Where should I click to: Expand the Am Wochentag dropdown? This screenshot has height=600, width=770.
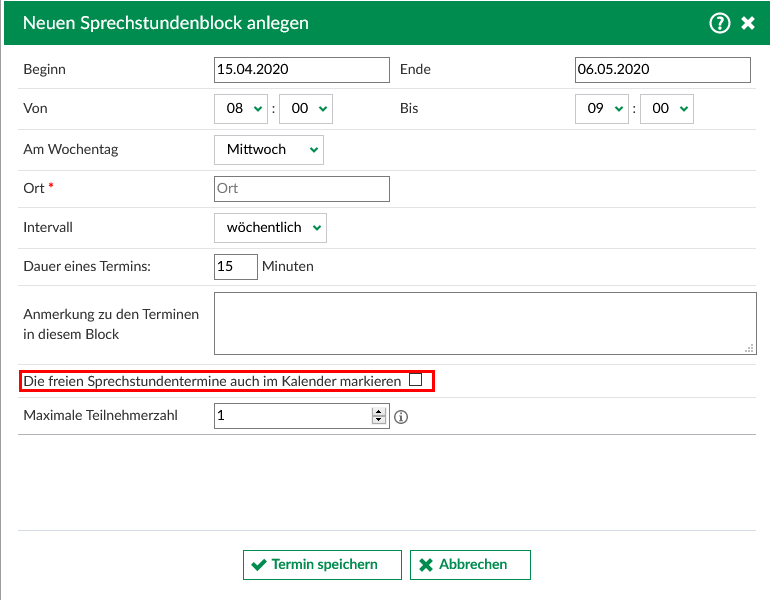pyautogui.click(x=268, y=149)
